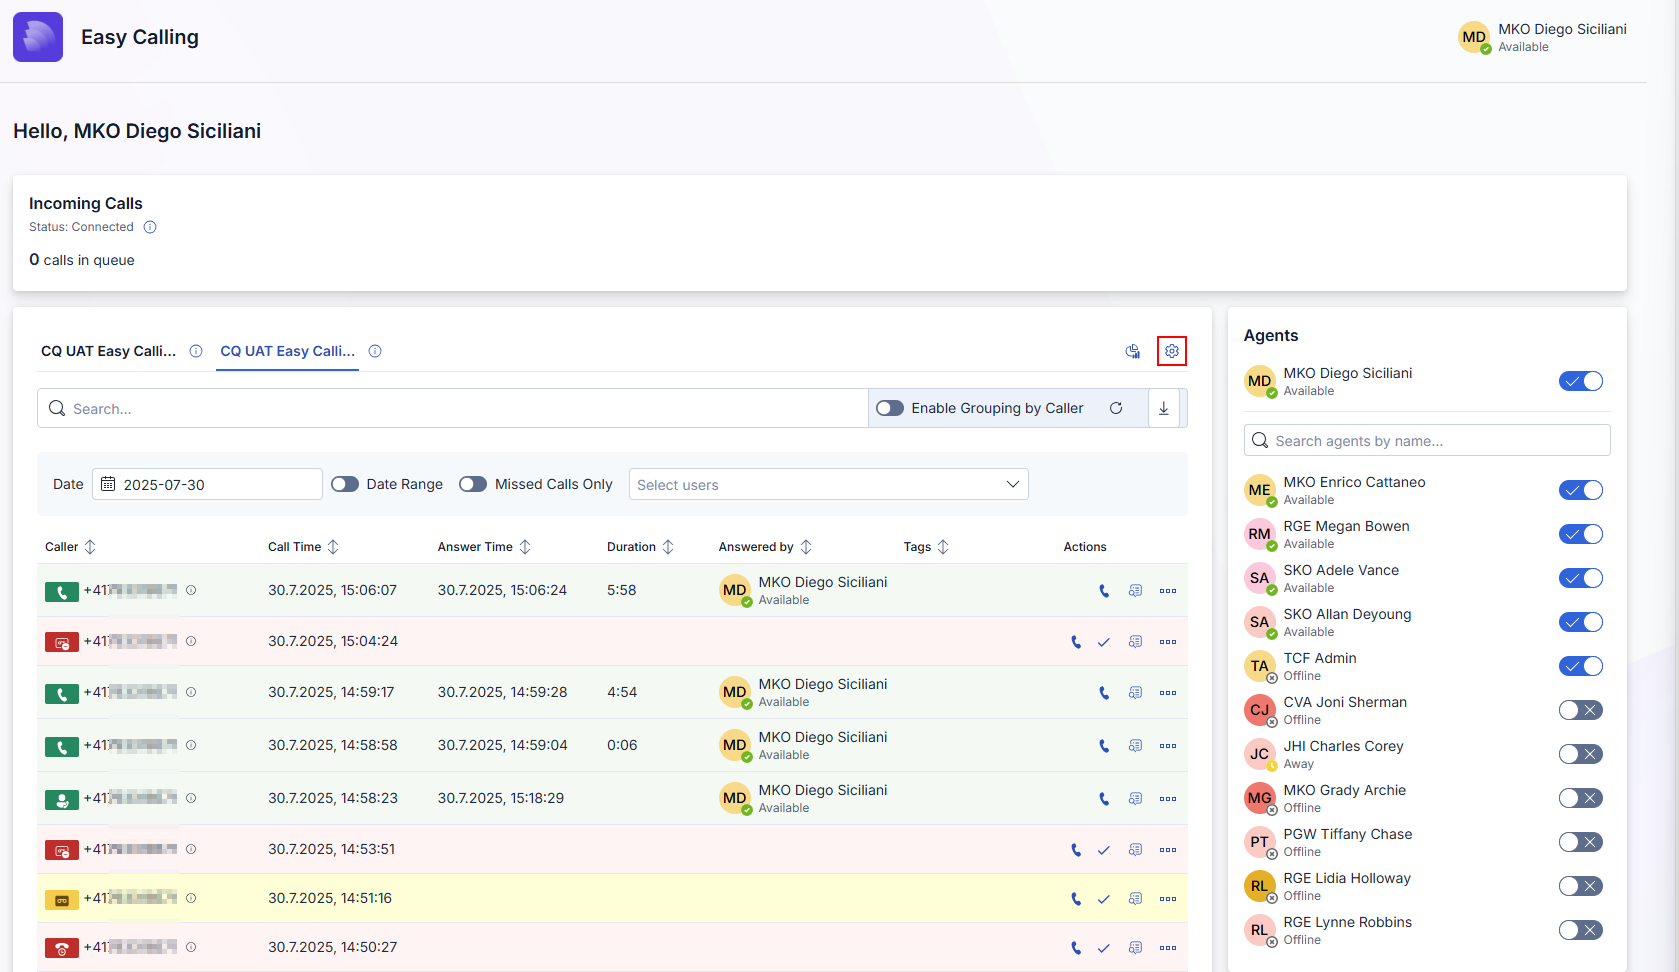Download the call list via arrow icon
The height and width of the screenshot is (972, 1679).
1163,408
